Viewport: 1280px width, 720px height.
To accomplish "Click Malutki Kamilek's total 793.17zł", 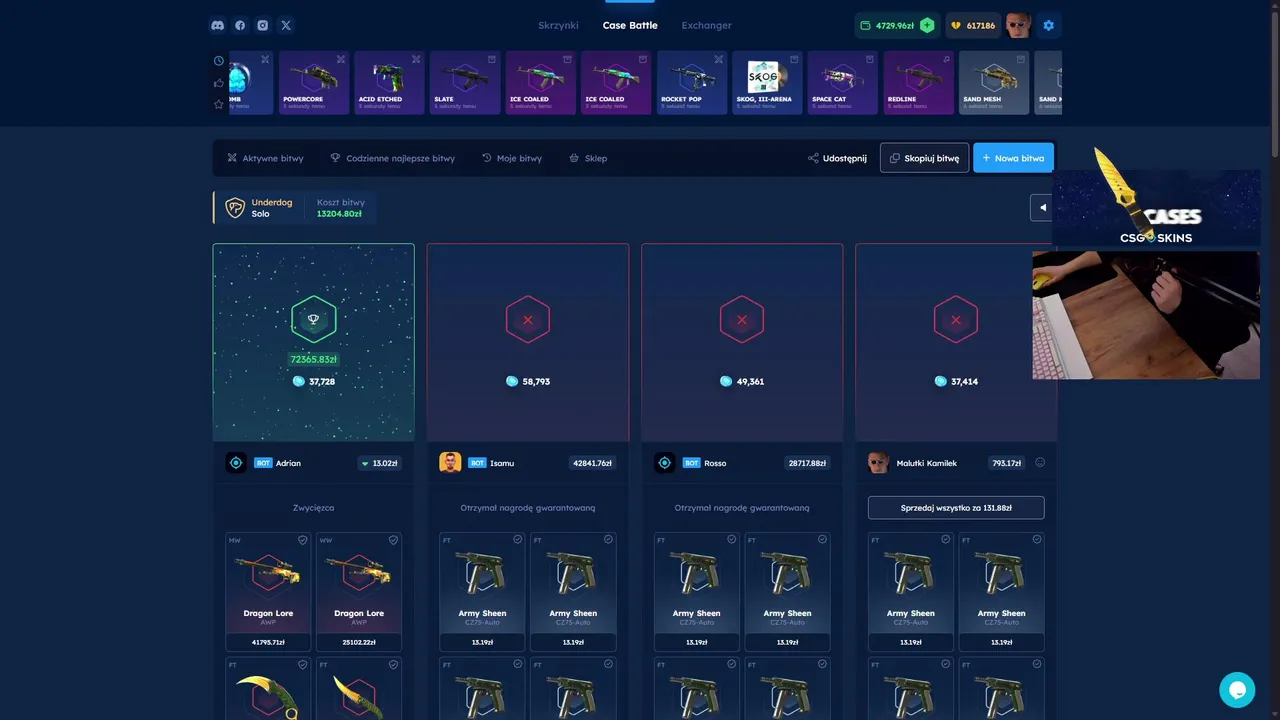I will [1006, 463].
